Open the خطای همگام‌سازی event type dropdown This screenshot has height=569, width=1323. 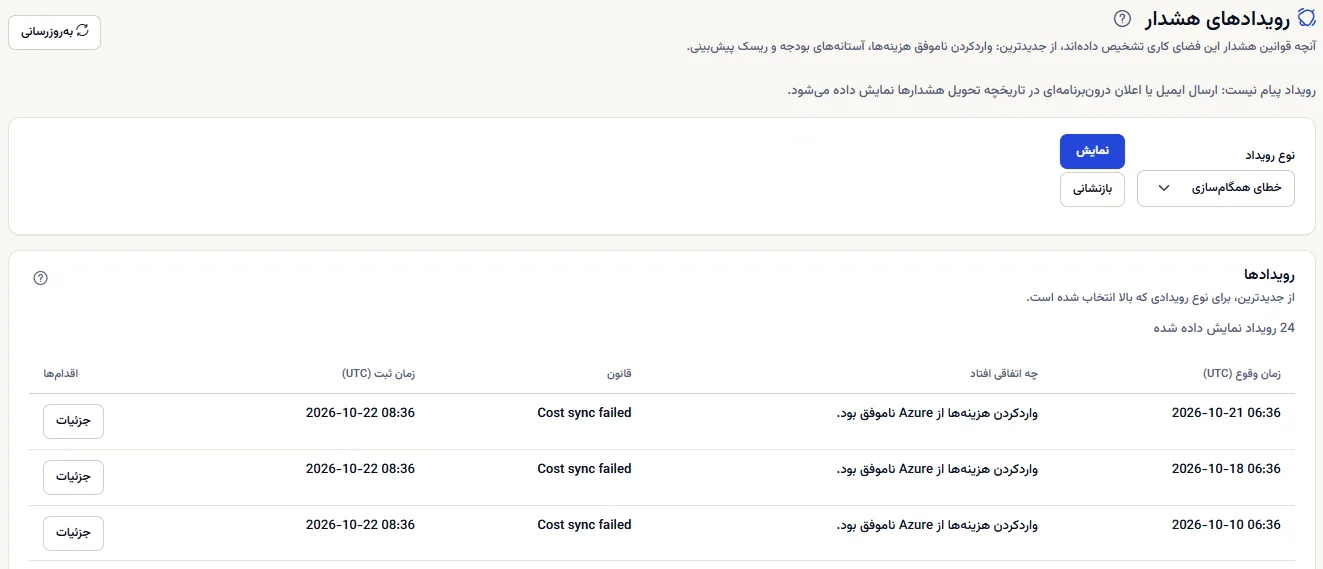[x=1216, y=188]
